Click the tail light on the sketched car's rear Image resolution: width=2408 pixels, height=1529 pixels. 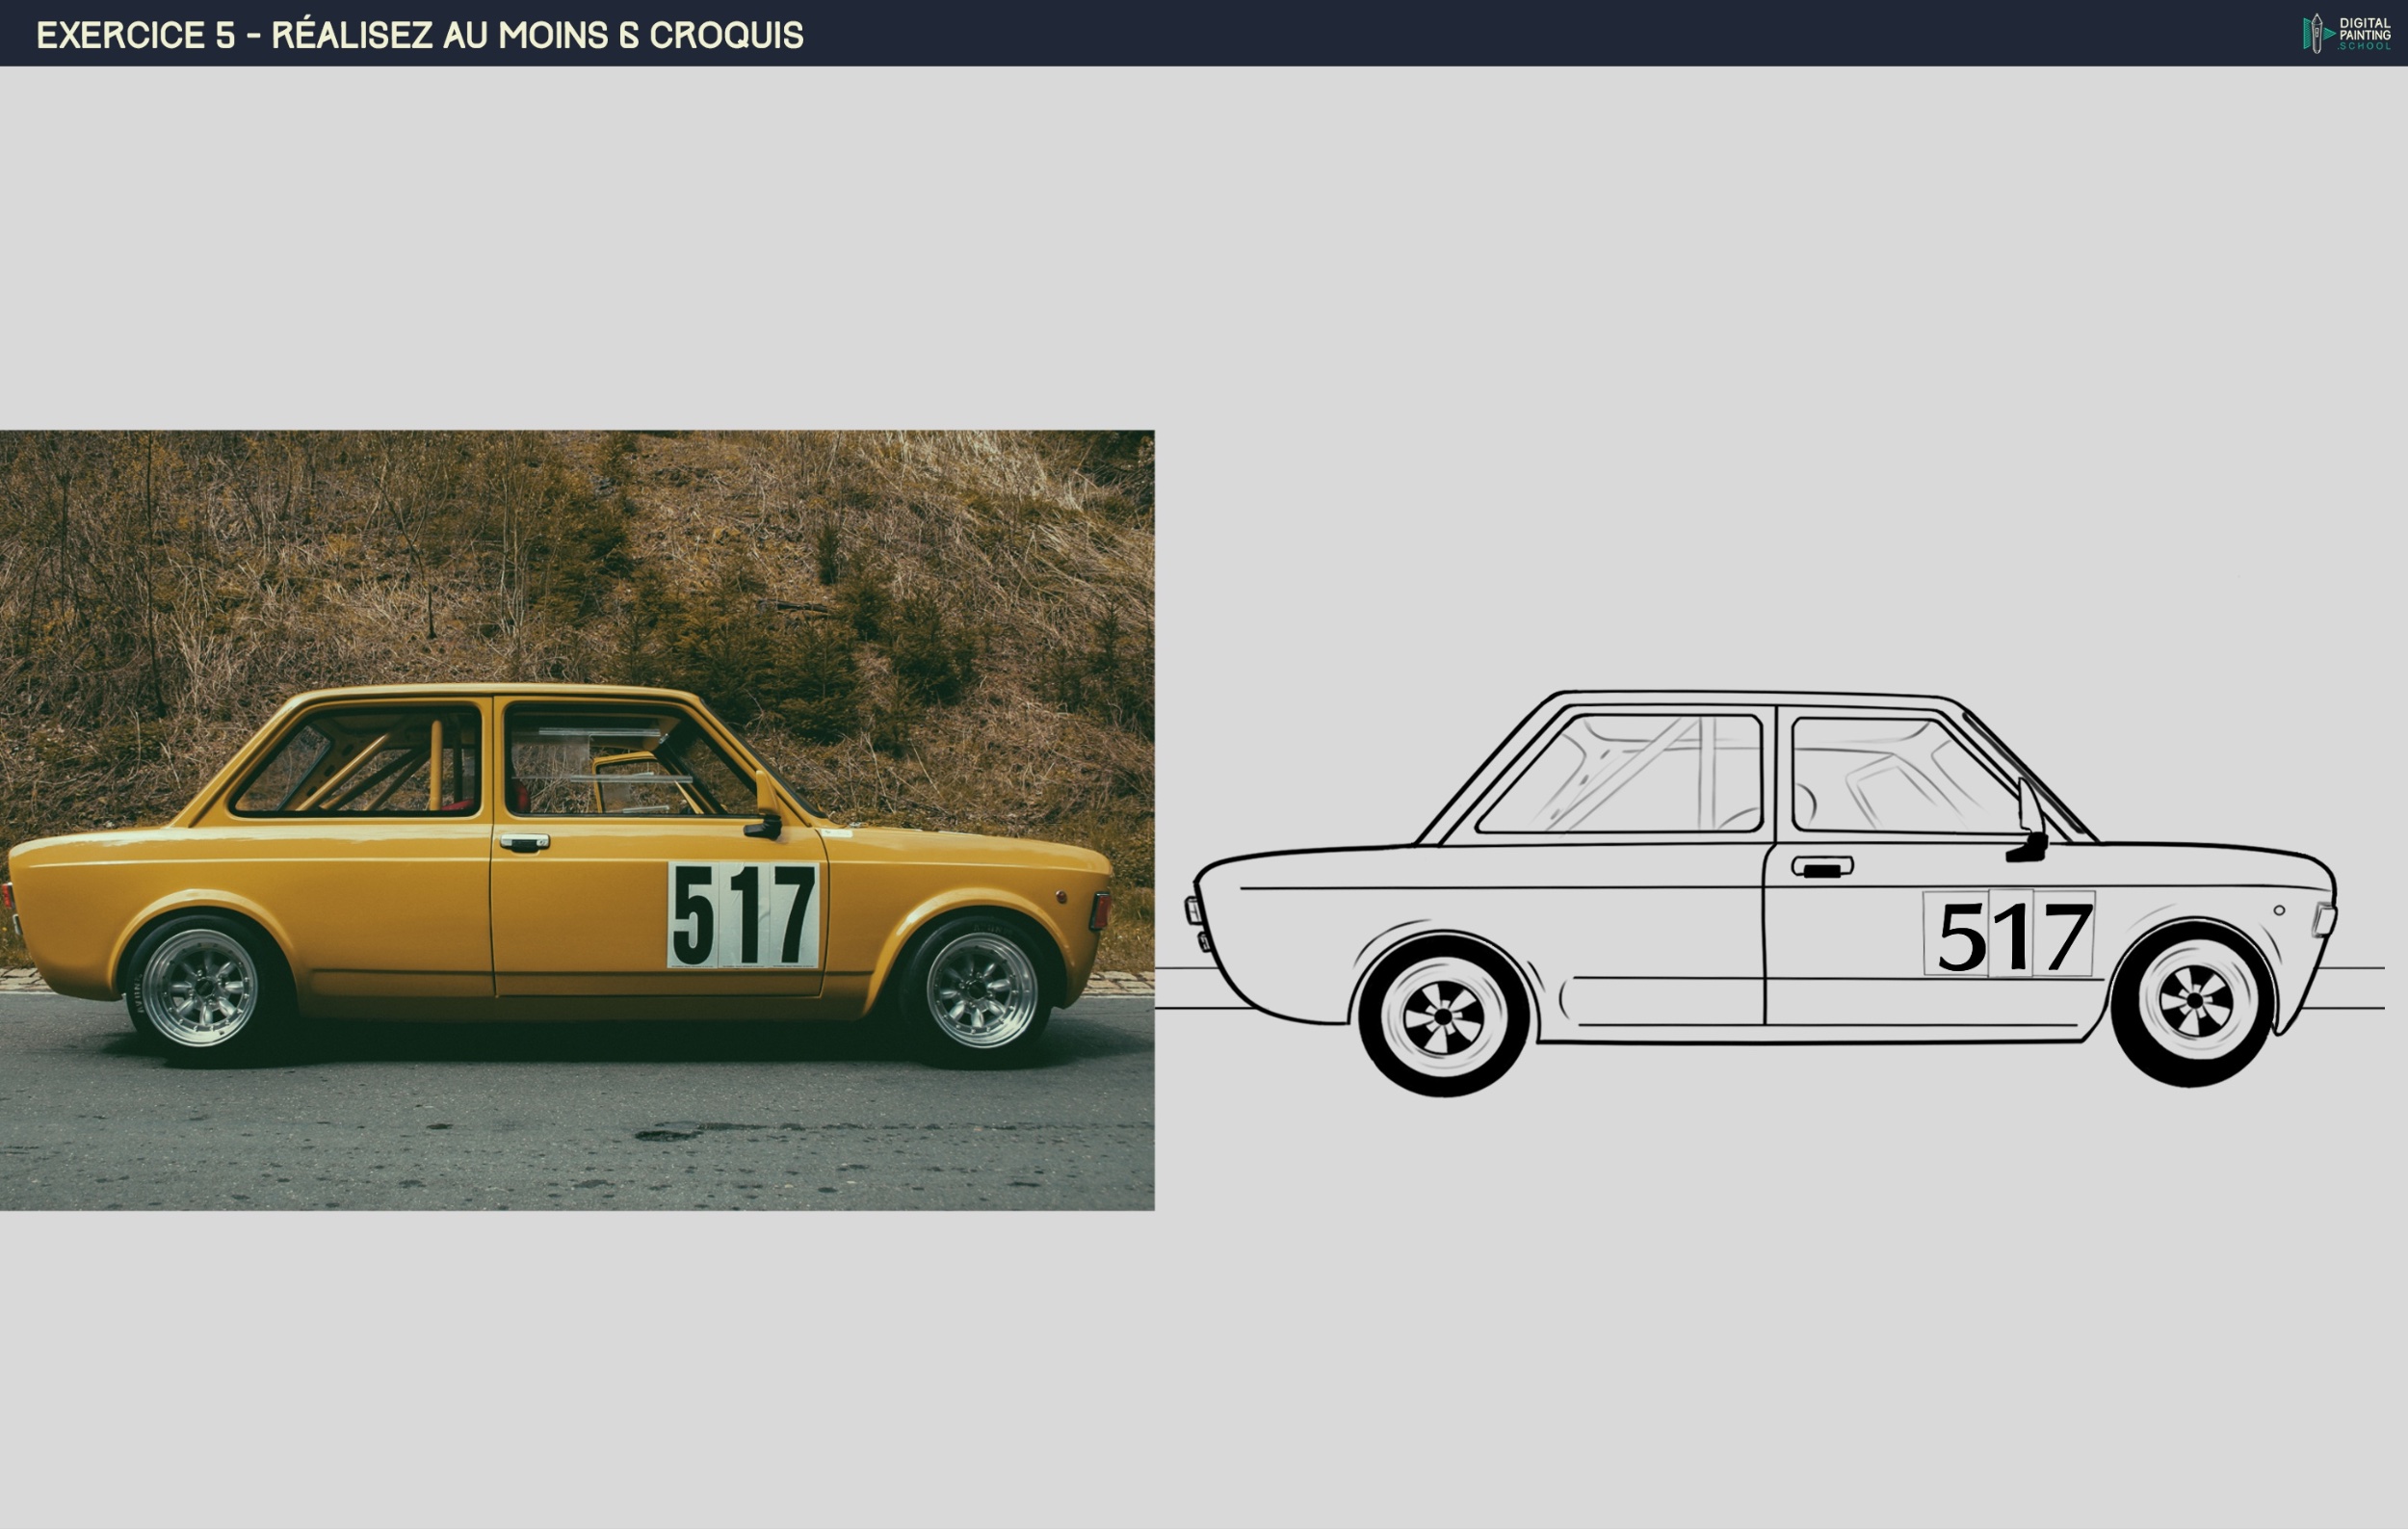1194,910
